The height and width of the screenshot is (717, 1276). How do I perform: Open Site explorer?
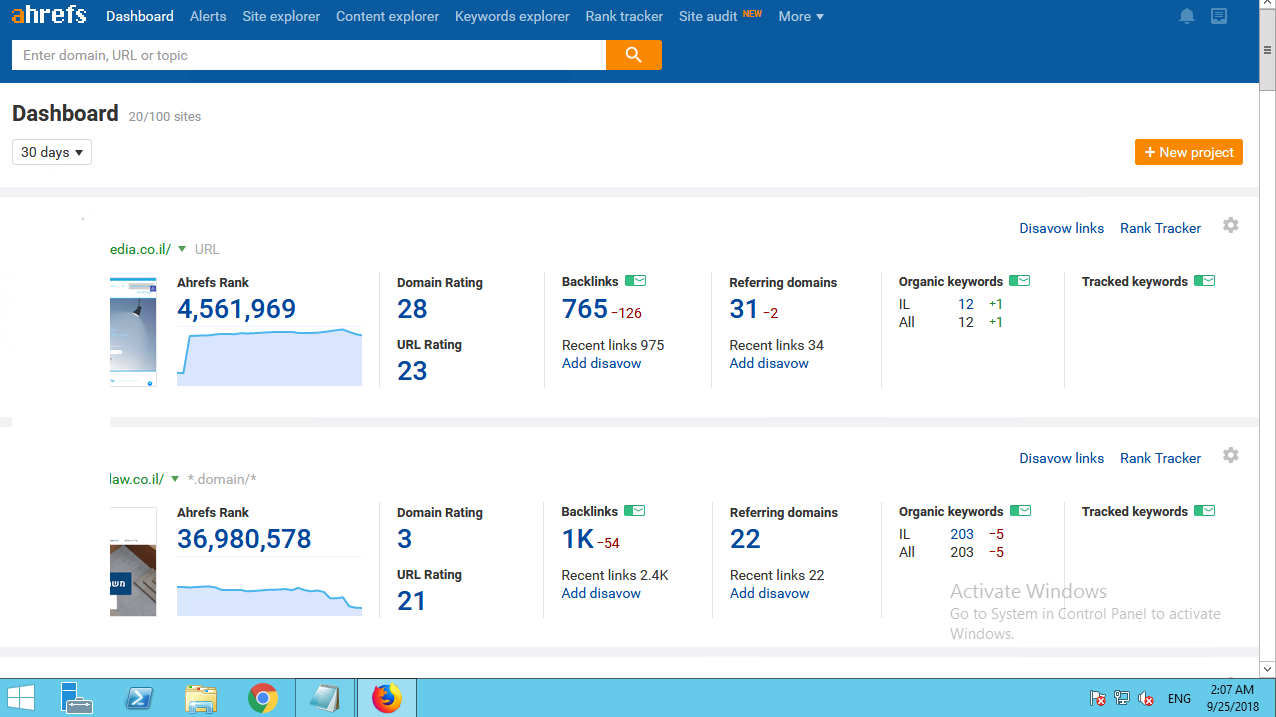click(x=281, y=16)
